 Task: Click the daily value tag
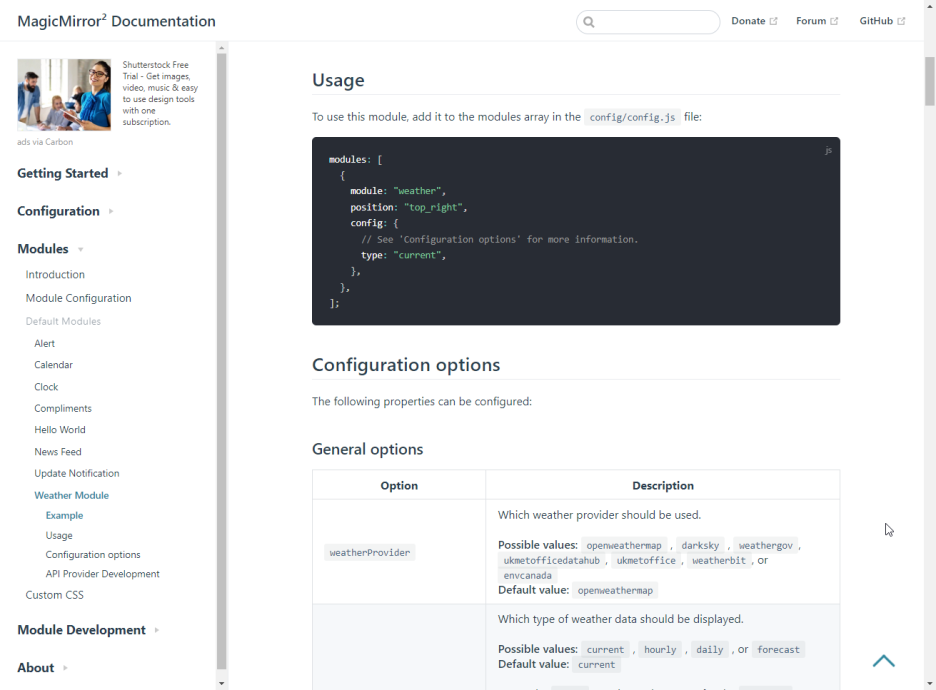click(709, 649)
